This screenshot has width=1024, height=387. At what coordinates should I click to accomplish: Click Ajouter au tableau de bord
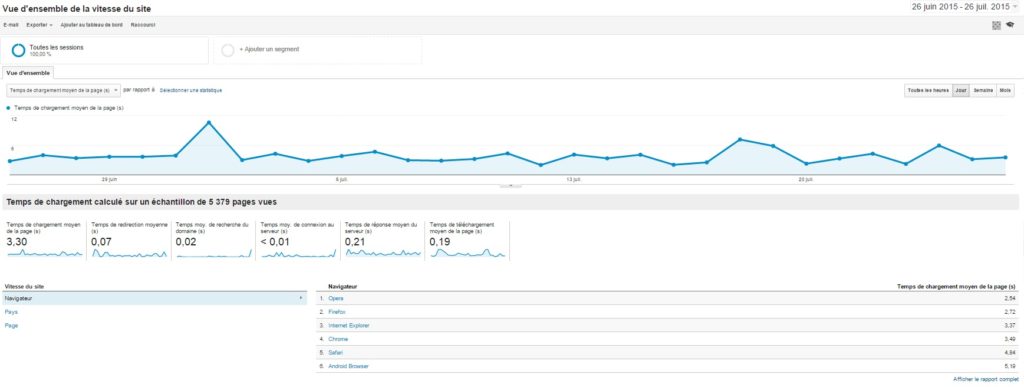91,25
